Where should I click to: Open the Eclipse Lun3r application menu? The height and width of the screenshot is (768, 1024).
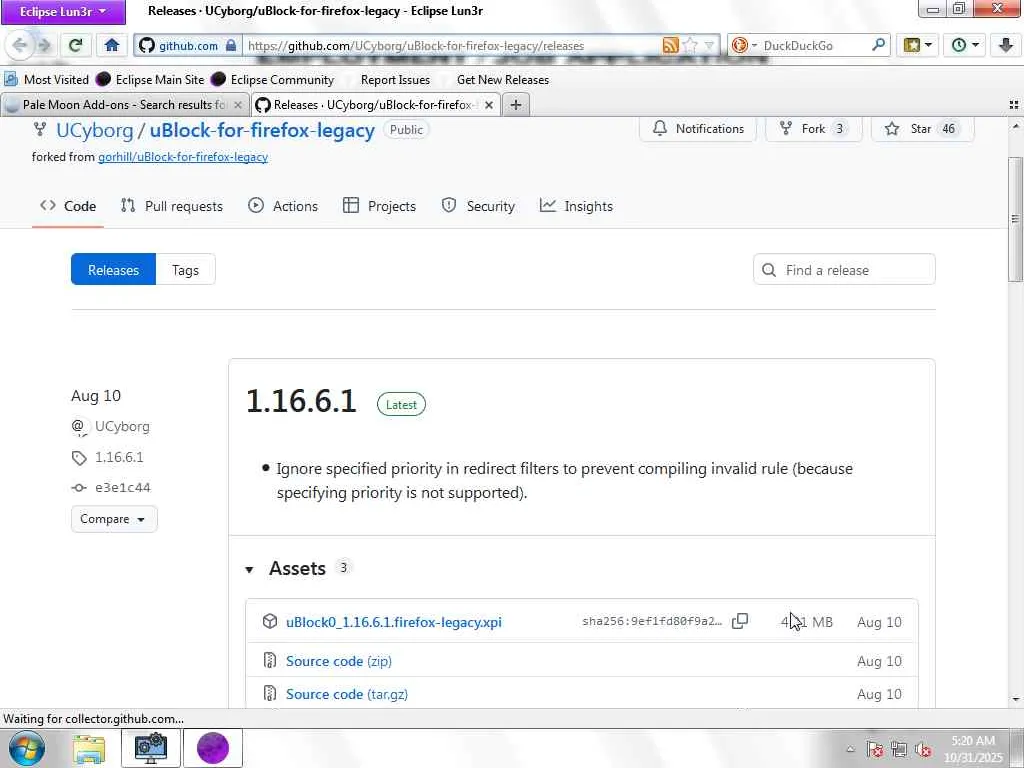[x=63, y=12]
